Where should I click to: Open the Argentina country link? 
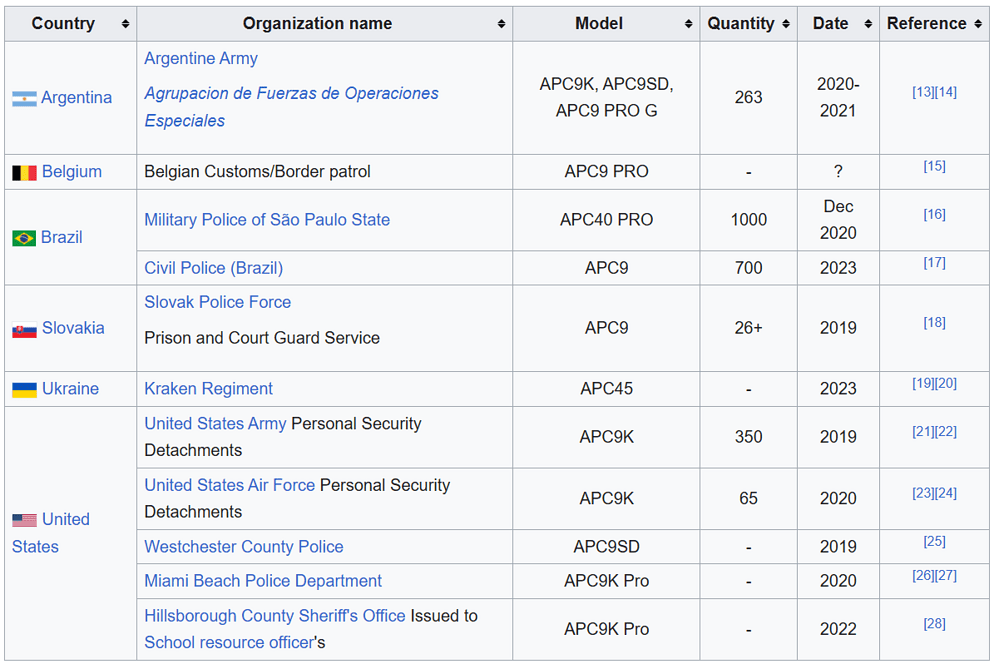(x=76, y=97)
